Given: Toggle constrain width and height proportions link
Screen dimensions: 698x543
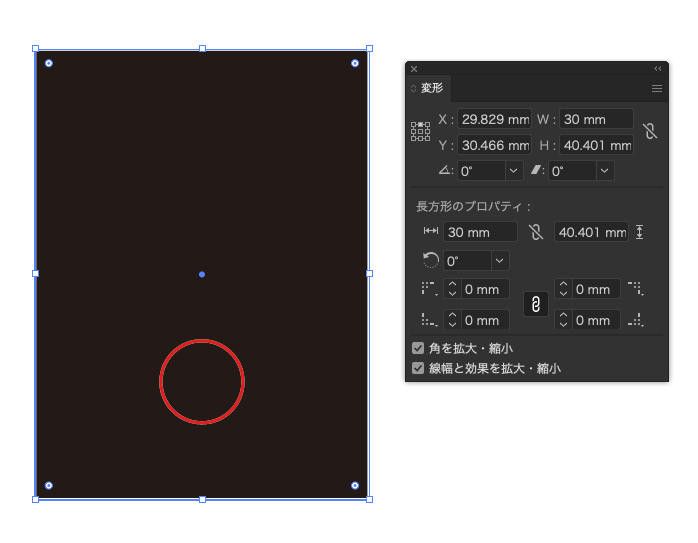Looking at the screenshot, I should (650, 131).
